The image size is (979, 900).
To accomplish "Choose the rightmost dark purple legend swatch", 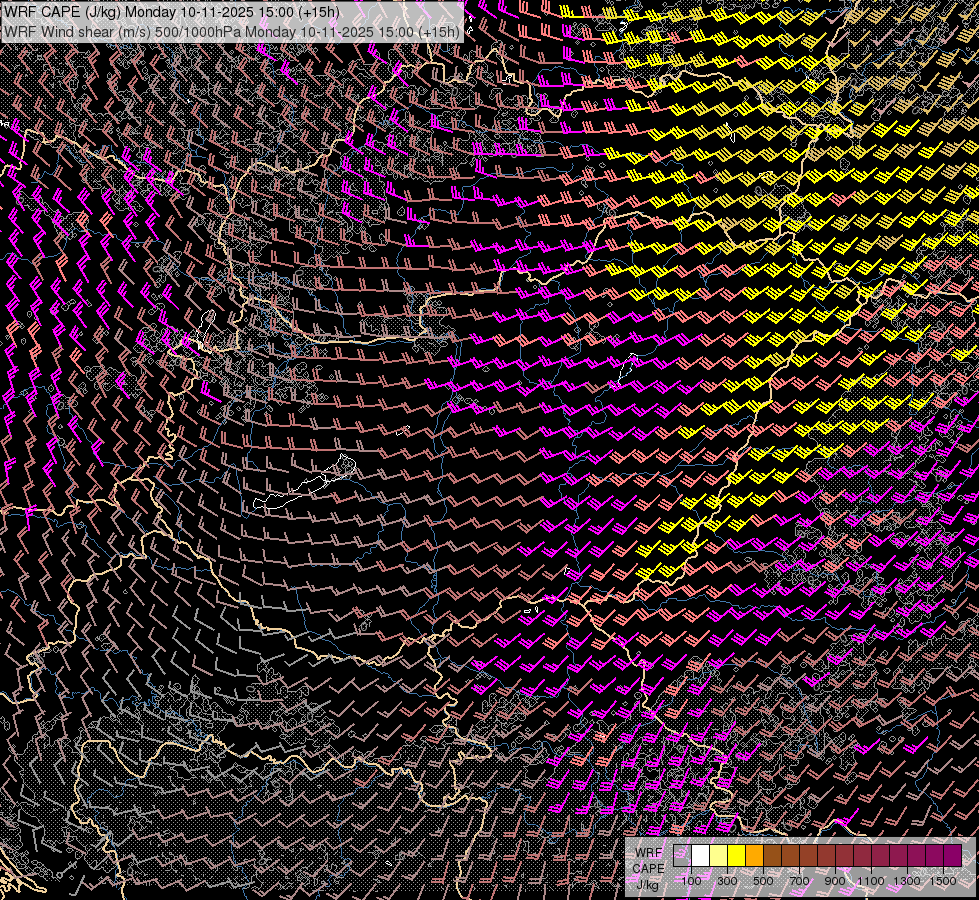I will [952, 855].
